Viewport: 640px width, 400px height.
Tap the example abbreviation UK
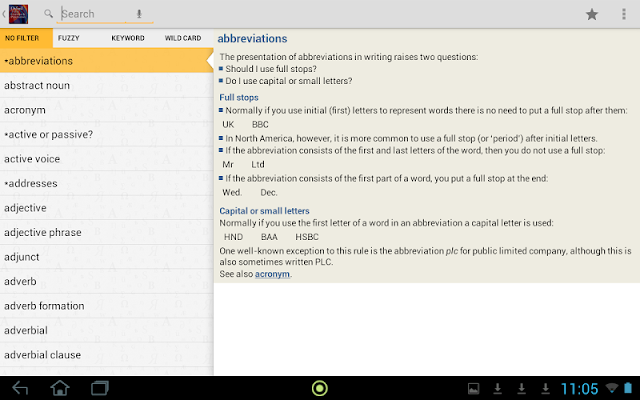coord(228,124)
